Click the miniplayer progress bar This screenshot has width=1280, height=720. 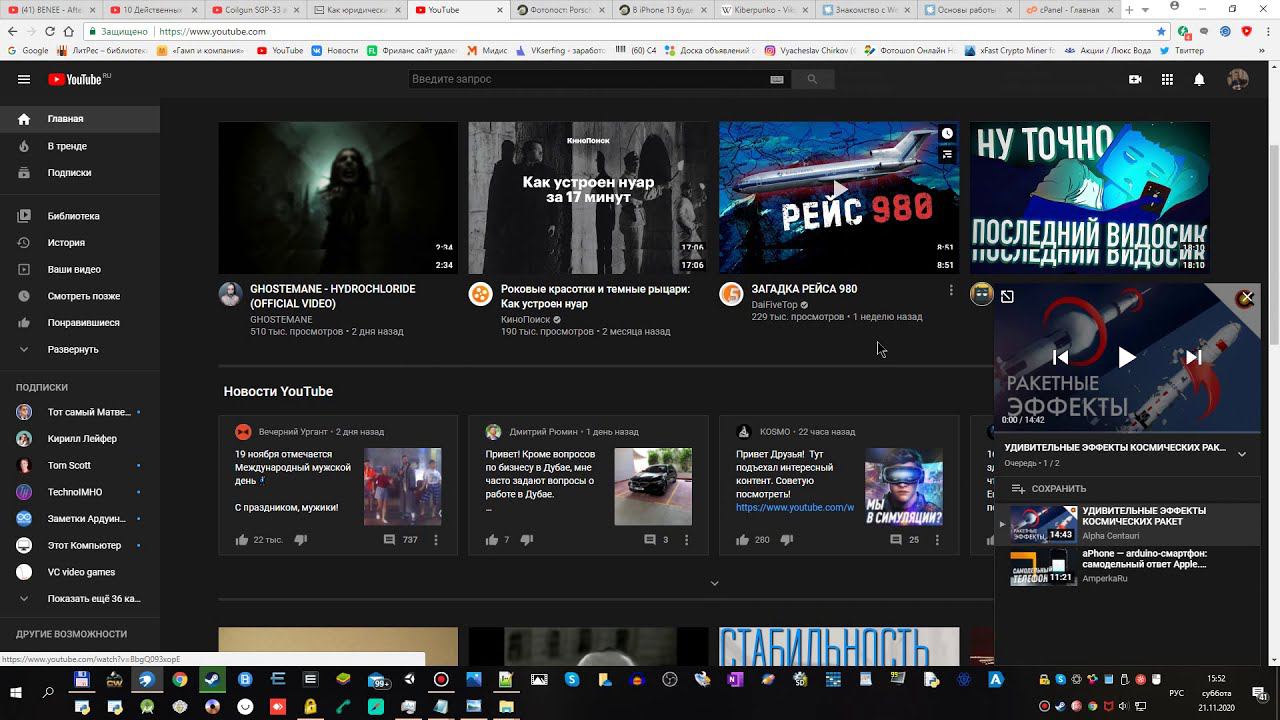click(x=1127, y=432)
